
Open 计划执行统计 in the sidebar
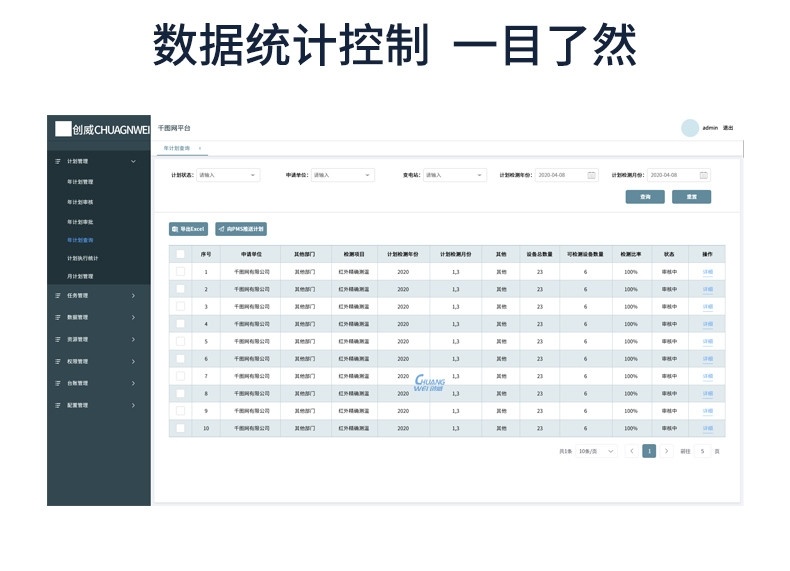(x=83, y=258)
